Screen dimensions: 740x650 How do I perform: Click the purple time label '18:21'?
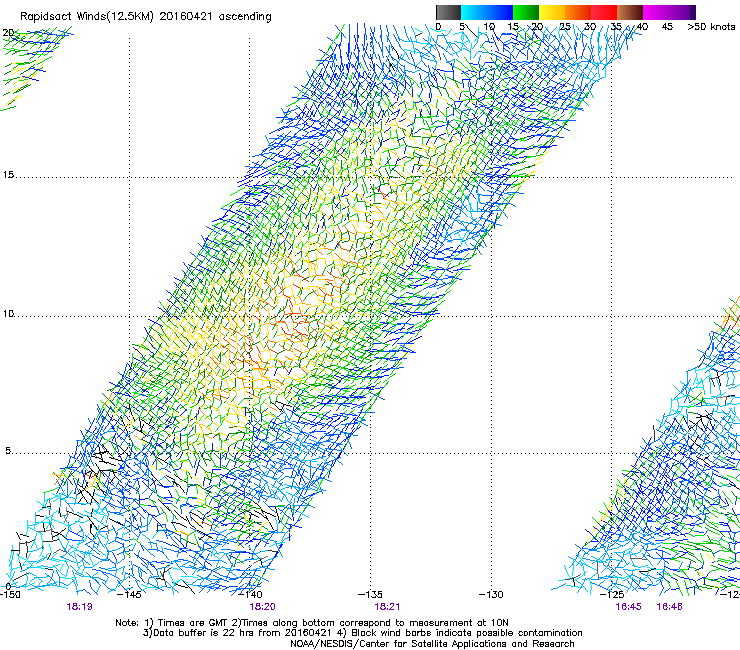point(387,607)
